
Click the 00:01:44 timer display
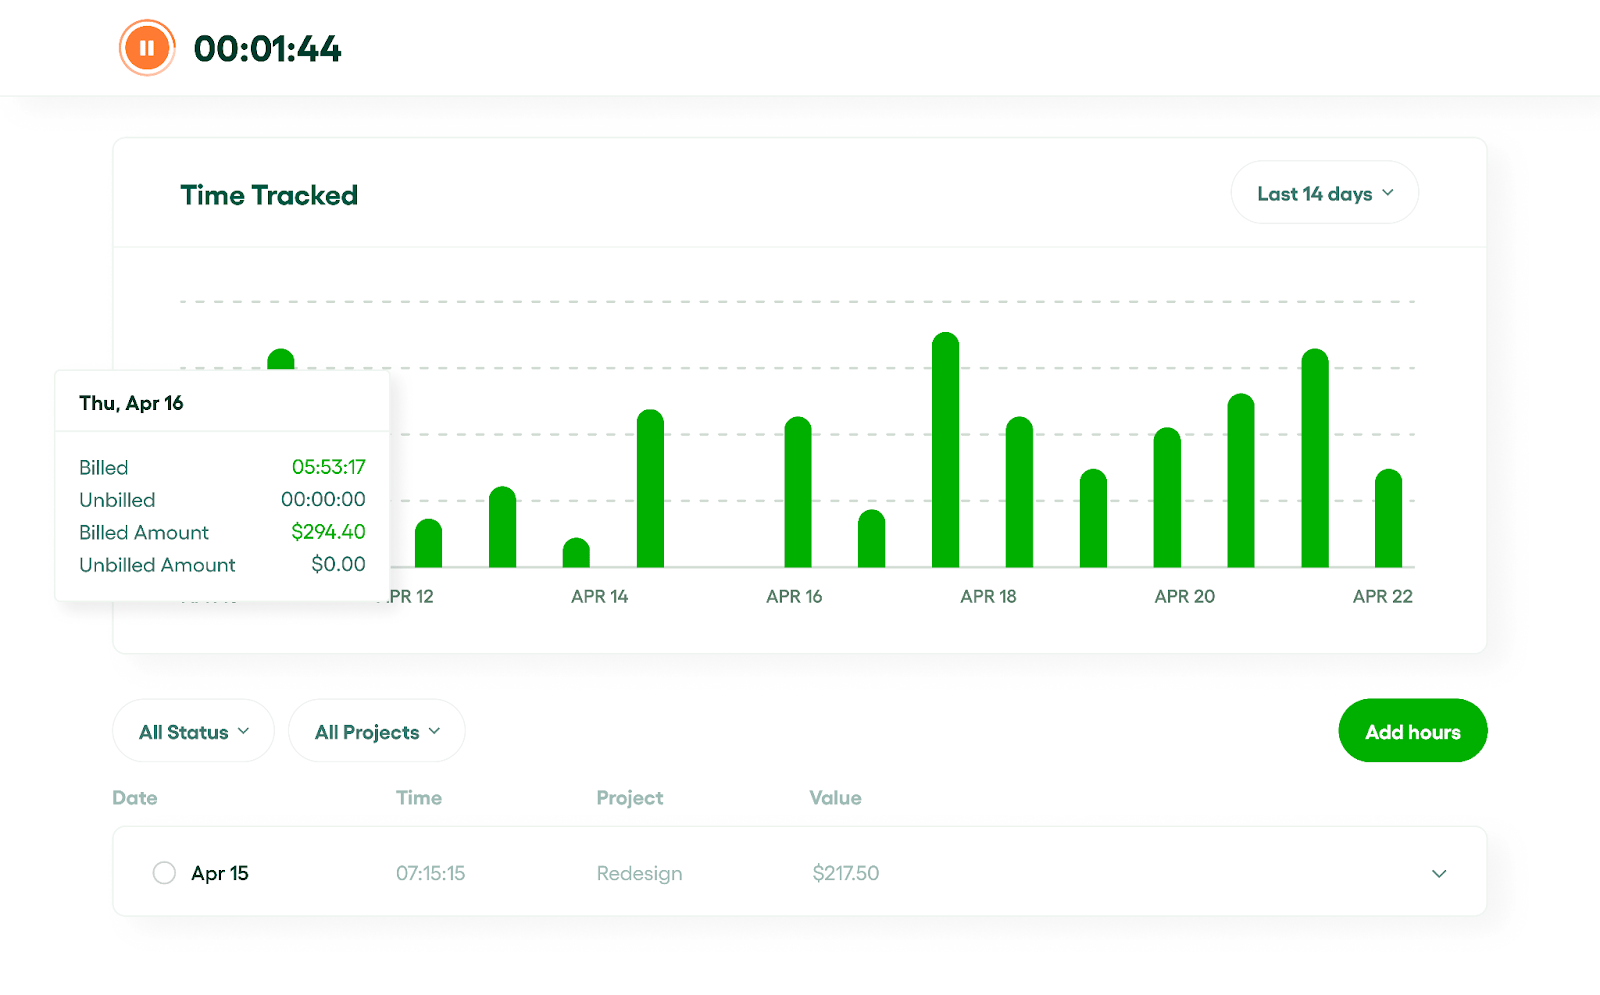[x=266, y=47]
